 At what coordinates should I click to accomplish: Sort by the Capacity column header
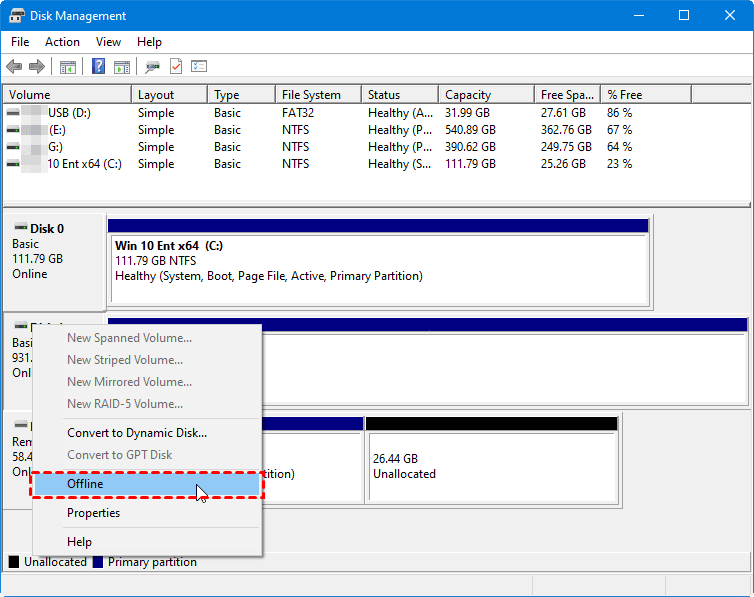pyautogui.click(x=468, y=95)
